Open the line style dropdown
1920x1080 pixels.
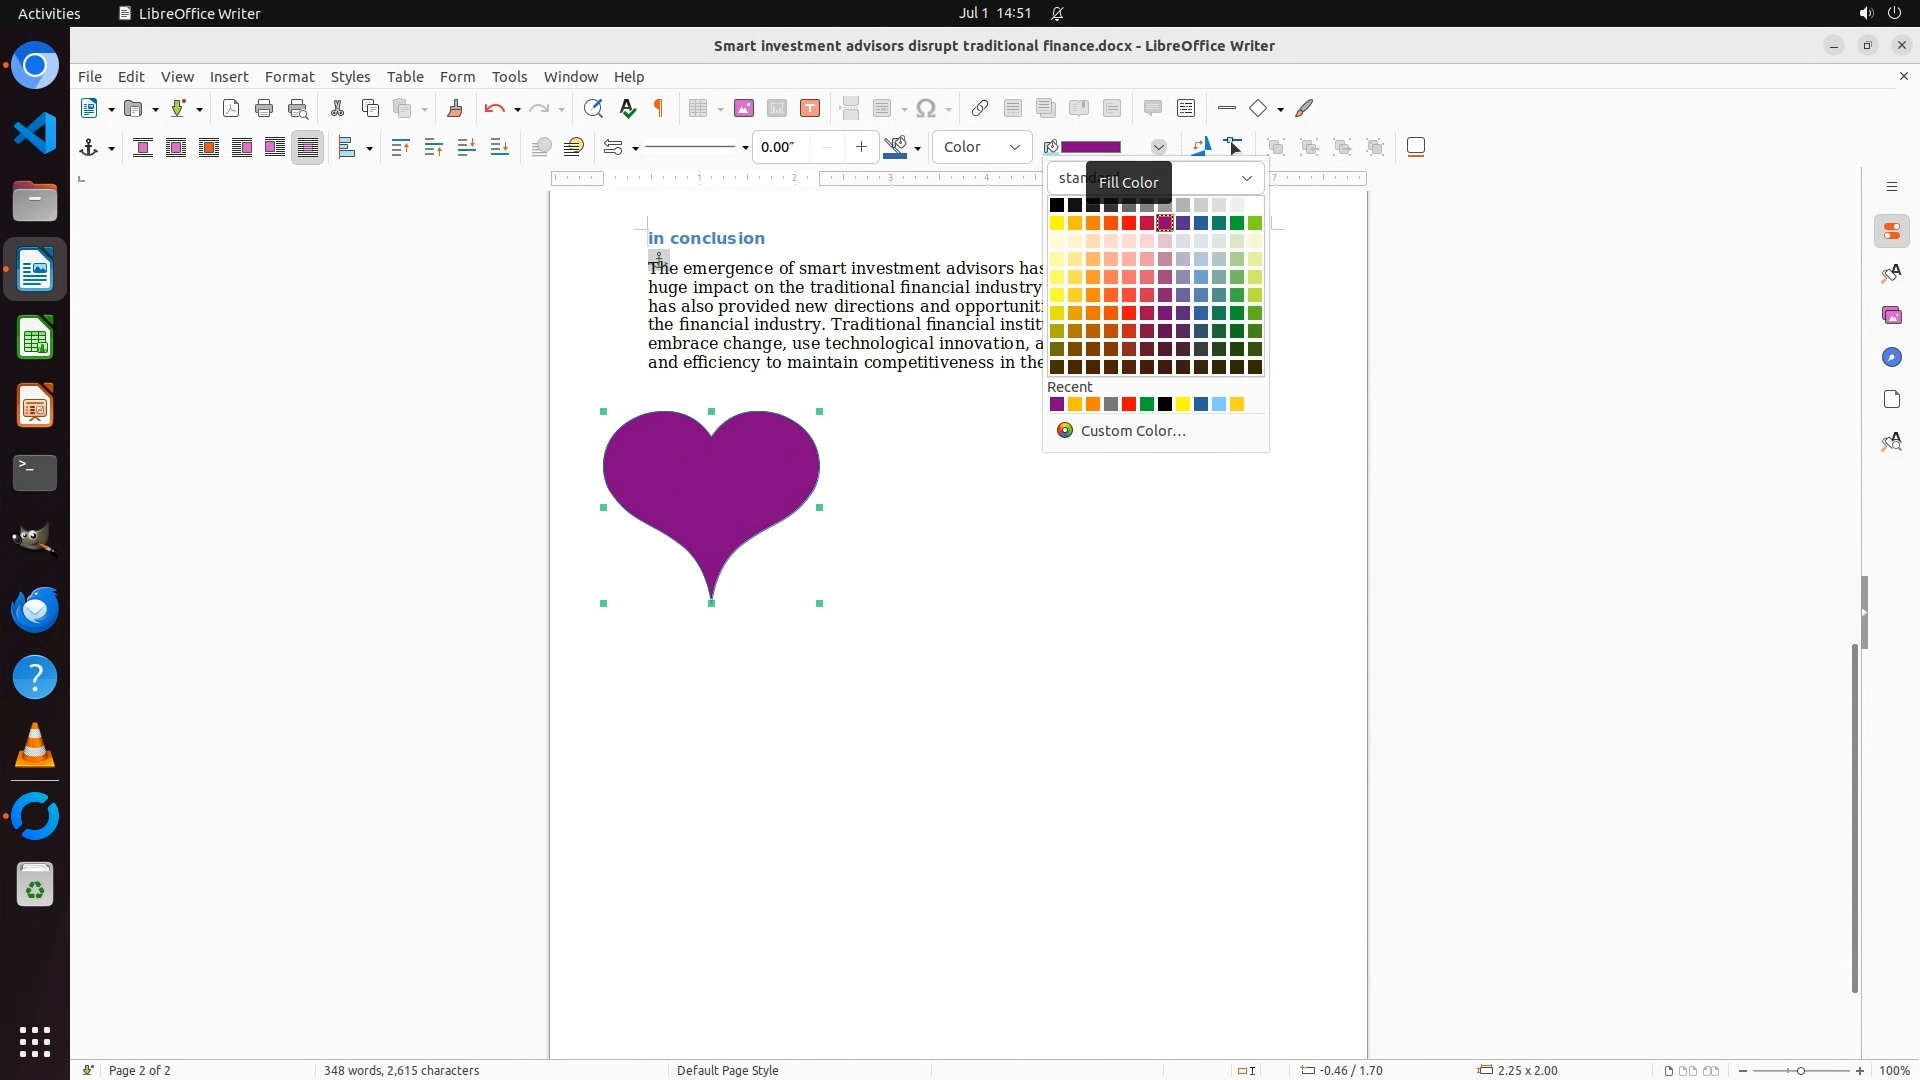(x=745, y=148)
